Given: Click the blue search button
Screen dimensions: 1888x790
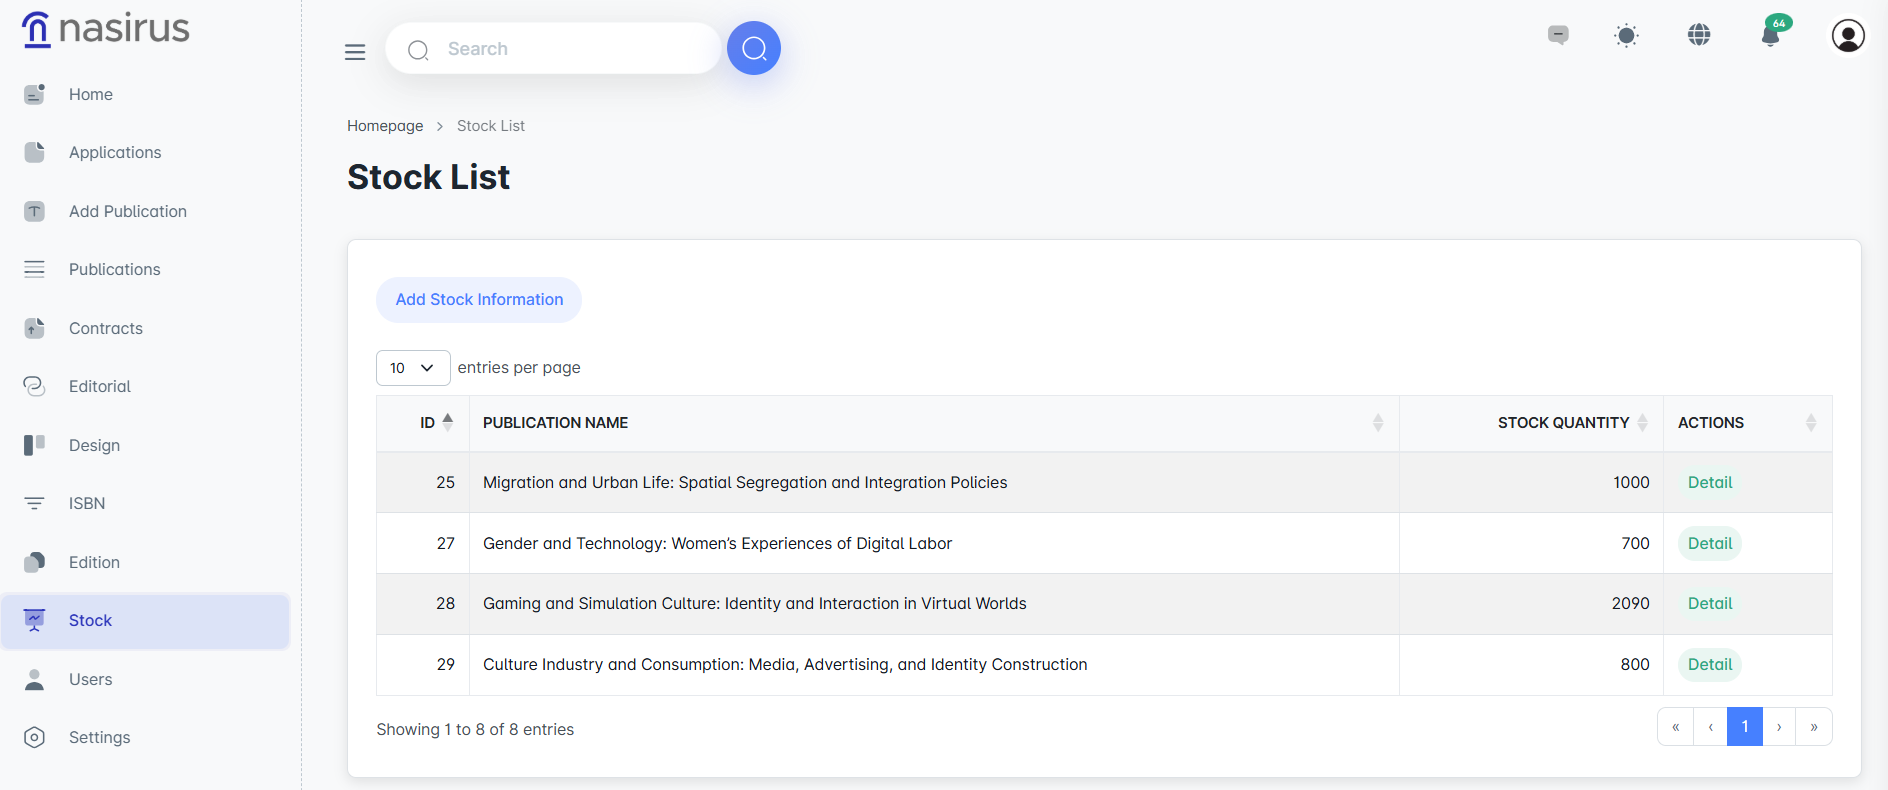Looking at the screenshot, I should 753,48.
